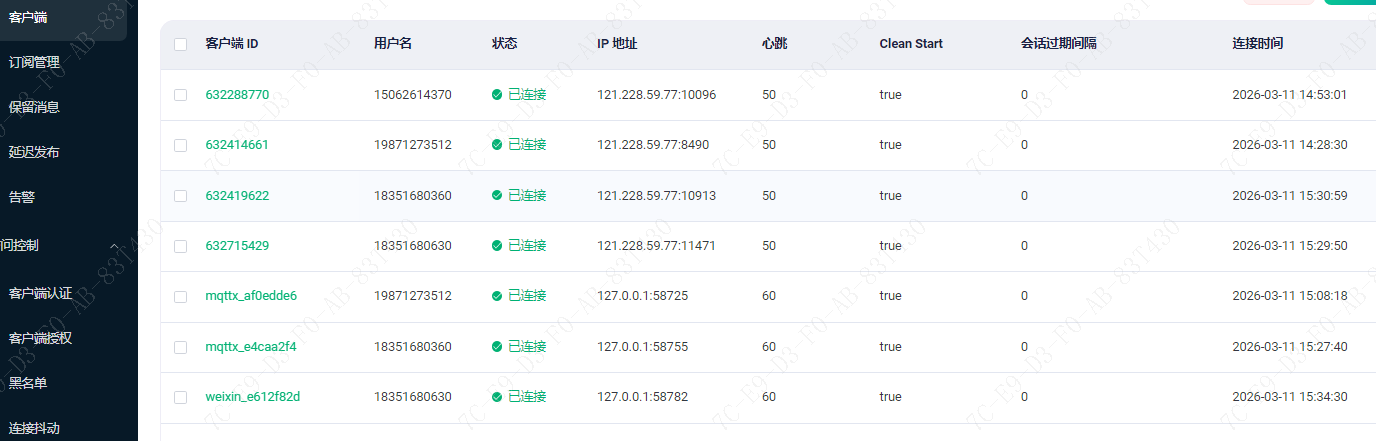Click connected status icon for client 632288770
This screenshot has height=441, width=1376.
497,95
